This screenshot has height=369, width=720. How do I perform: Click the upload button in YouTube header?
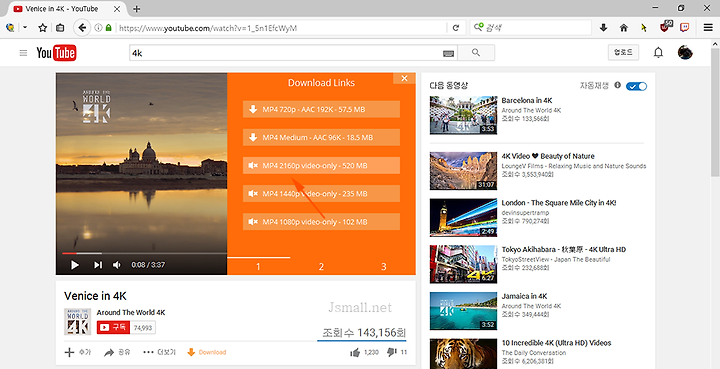[x=623, y=52]
